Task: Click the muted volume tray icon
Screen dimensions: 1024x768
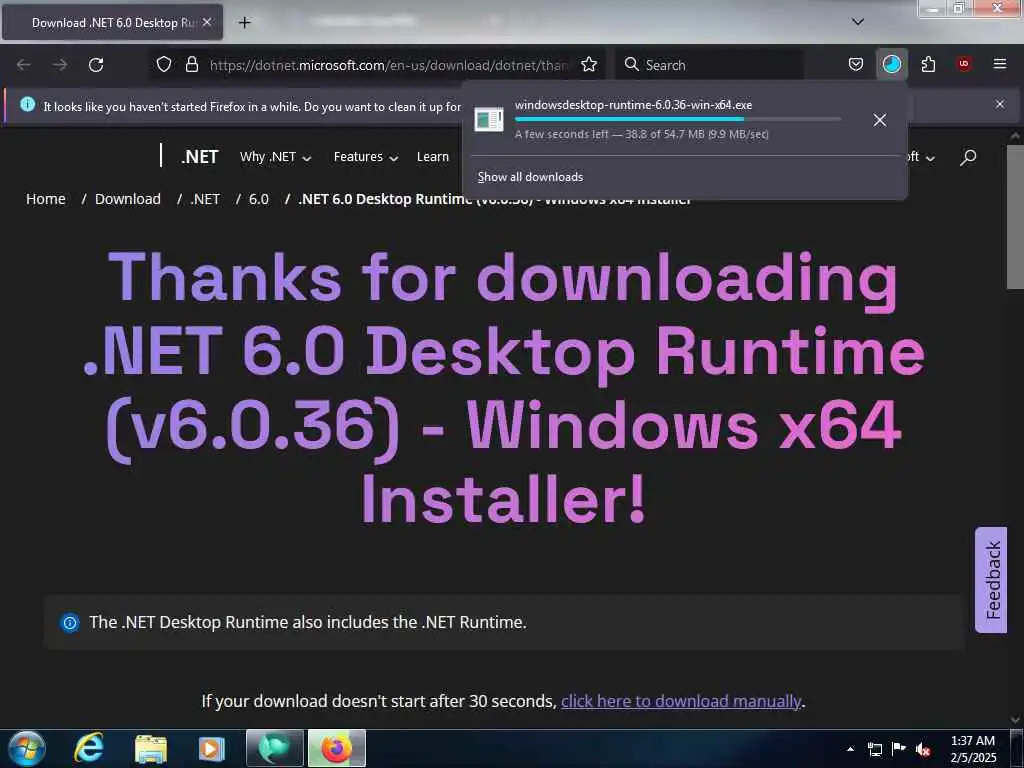Action: [923, 749]
